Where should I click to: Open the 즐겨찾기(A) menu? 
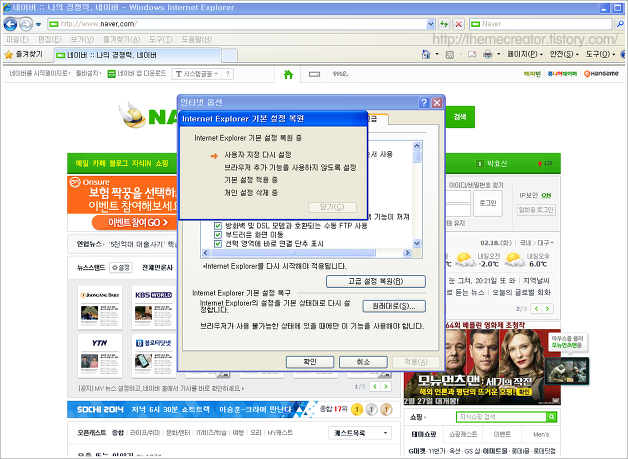click(121, 39)
